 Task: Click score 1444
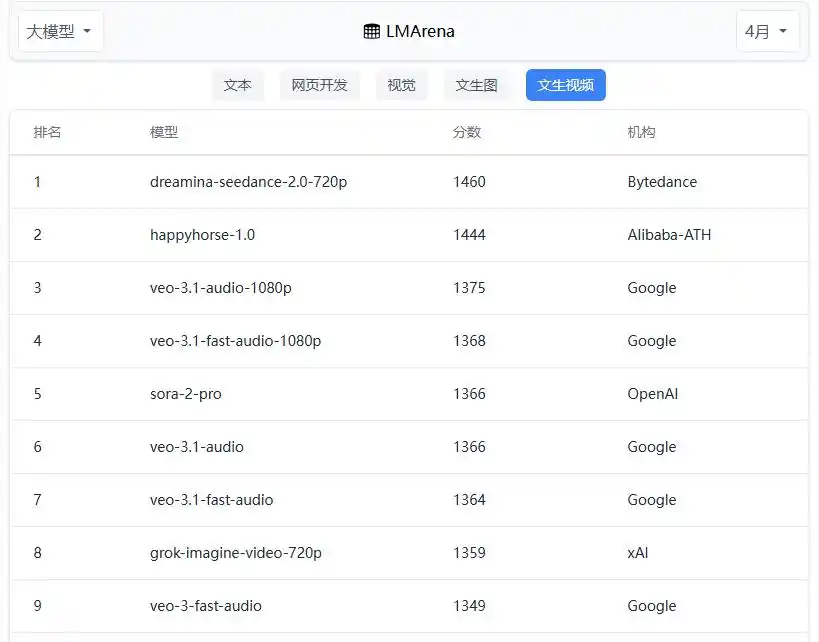(x=470, y=235)
